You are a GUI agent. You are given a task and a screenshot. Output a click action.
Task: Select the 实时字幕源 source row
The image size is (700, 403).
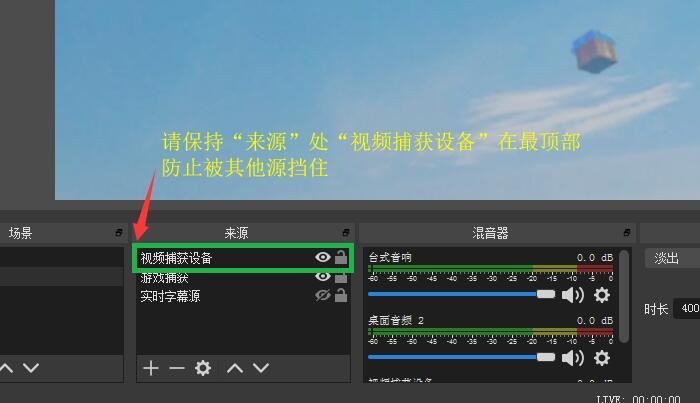coord(243,296)
